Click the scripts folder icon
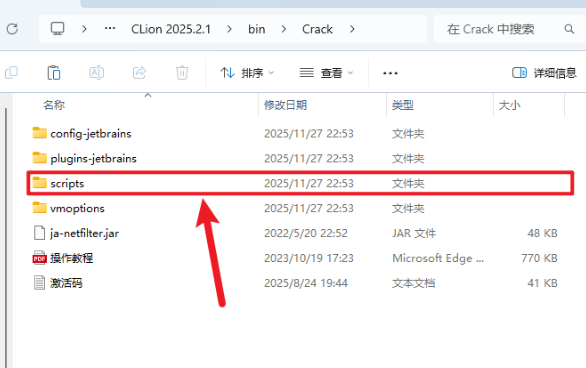 pyautogui.click(x=39, y=183)
